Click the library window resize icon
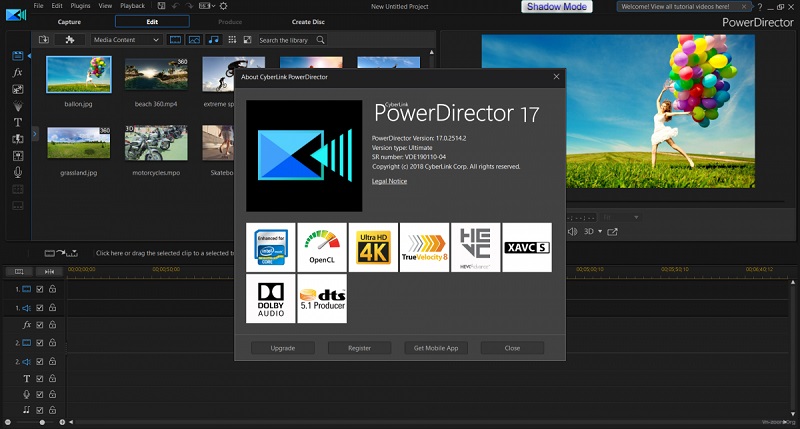The height and width of the screenshot is (429, 800). pos(247,39)
